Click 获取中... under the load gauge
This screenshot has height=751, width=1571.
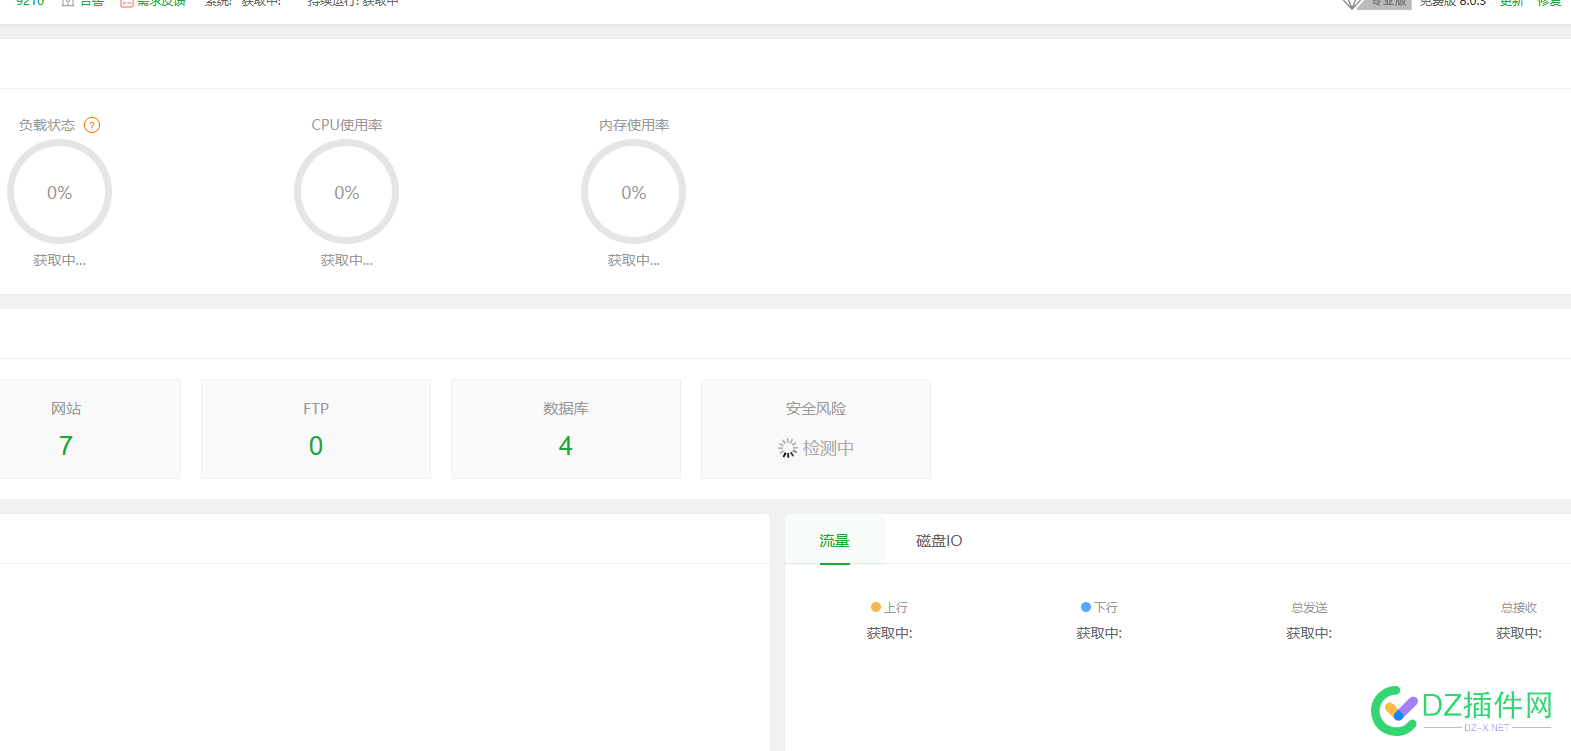pyautogui.click(x=59, y=260)
